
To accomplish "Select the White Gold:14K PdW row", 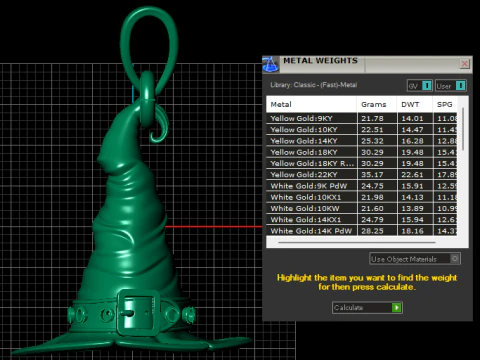I will pyautogui.click(x=362, y=231).
